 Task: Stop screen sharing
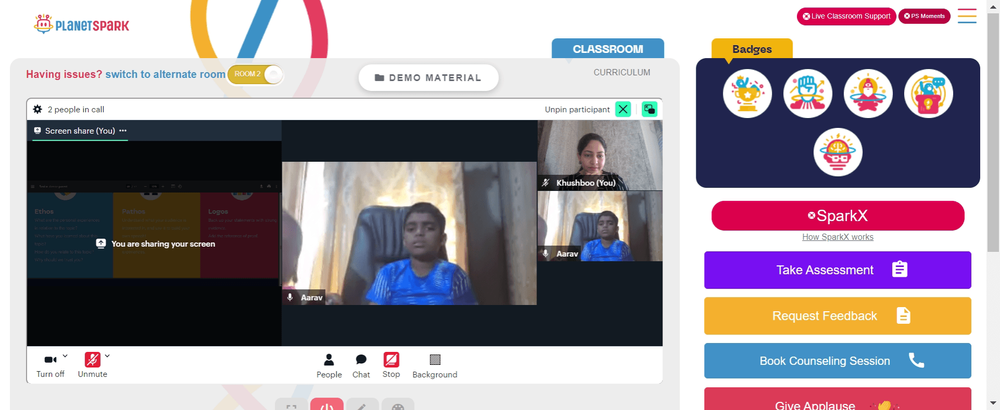[x=391, y=365]
